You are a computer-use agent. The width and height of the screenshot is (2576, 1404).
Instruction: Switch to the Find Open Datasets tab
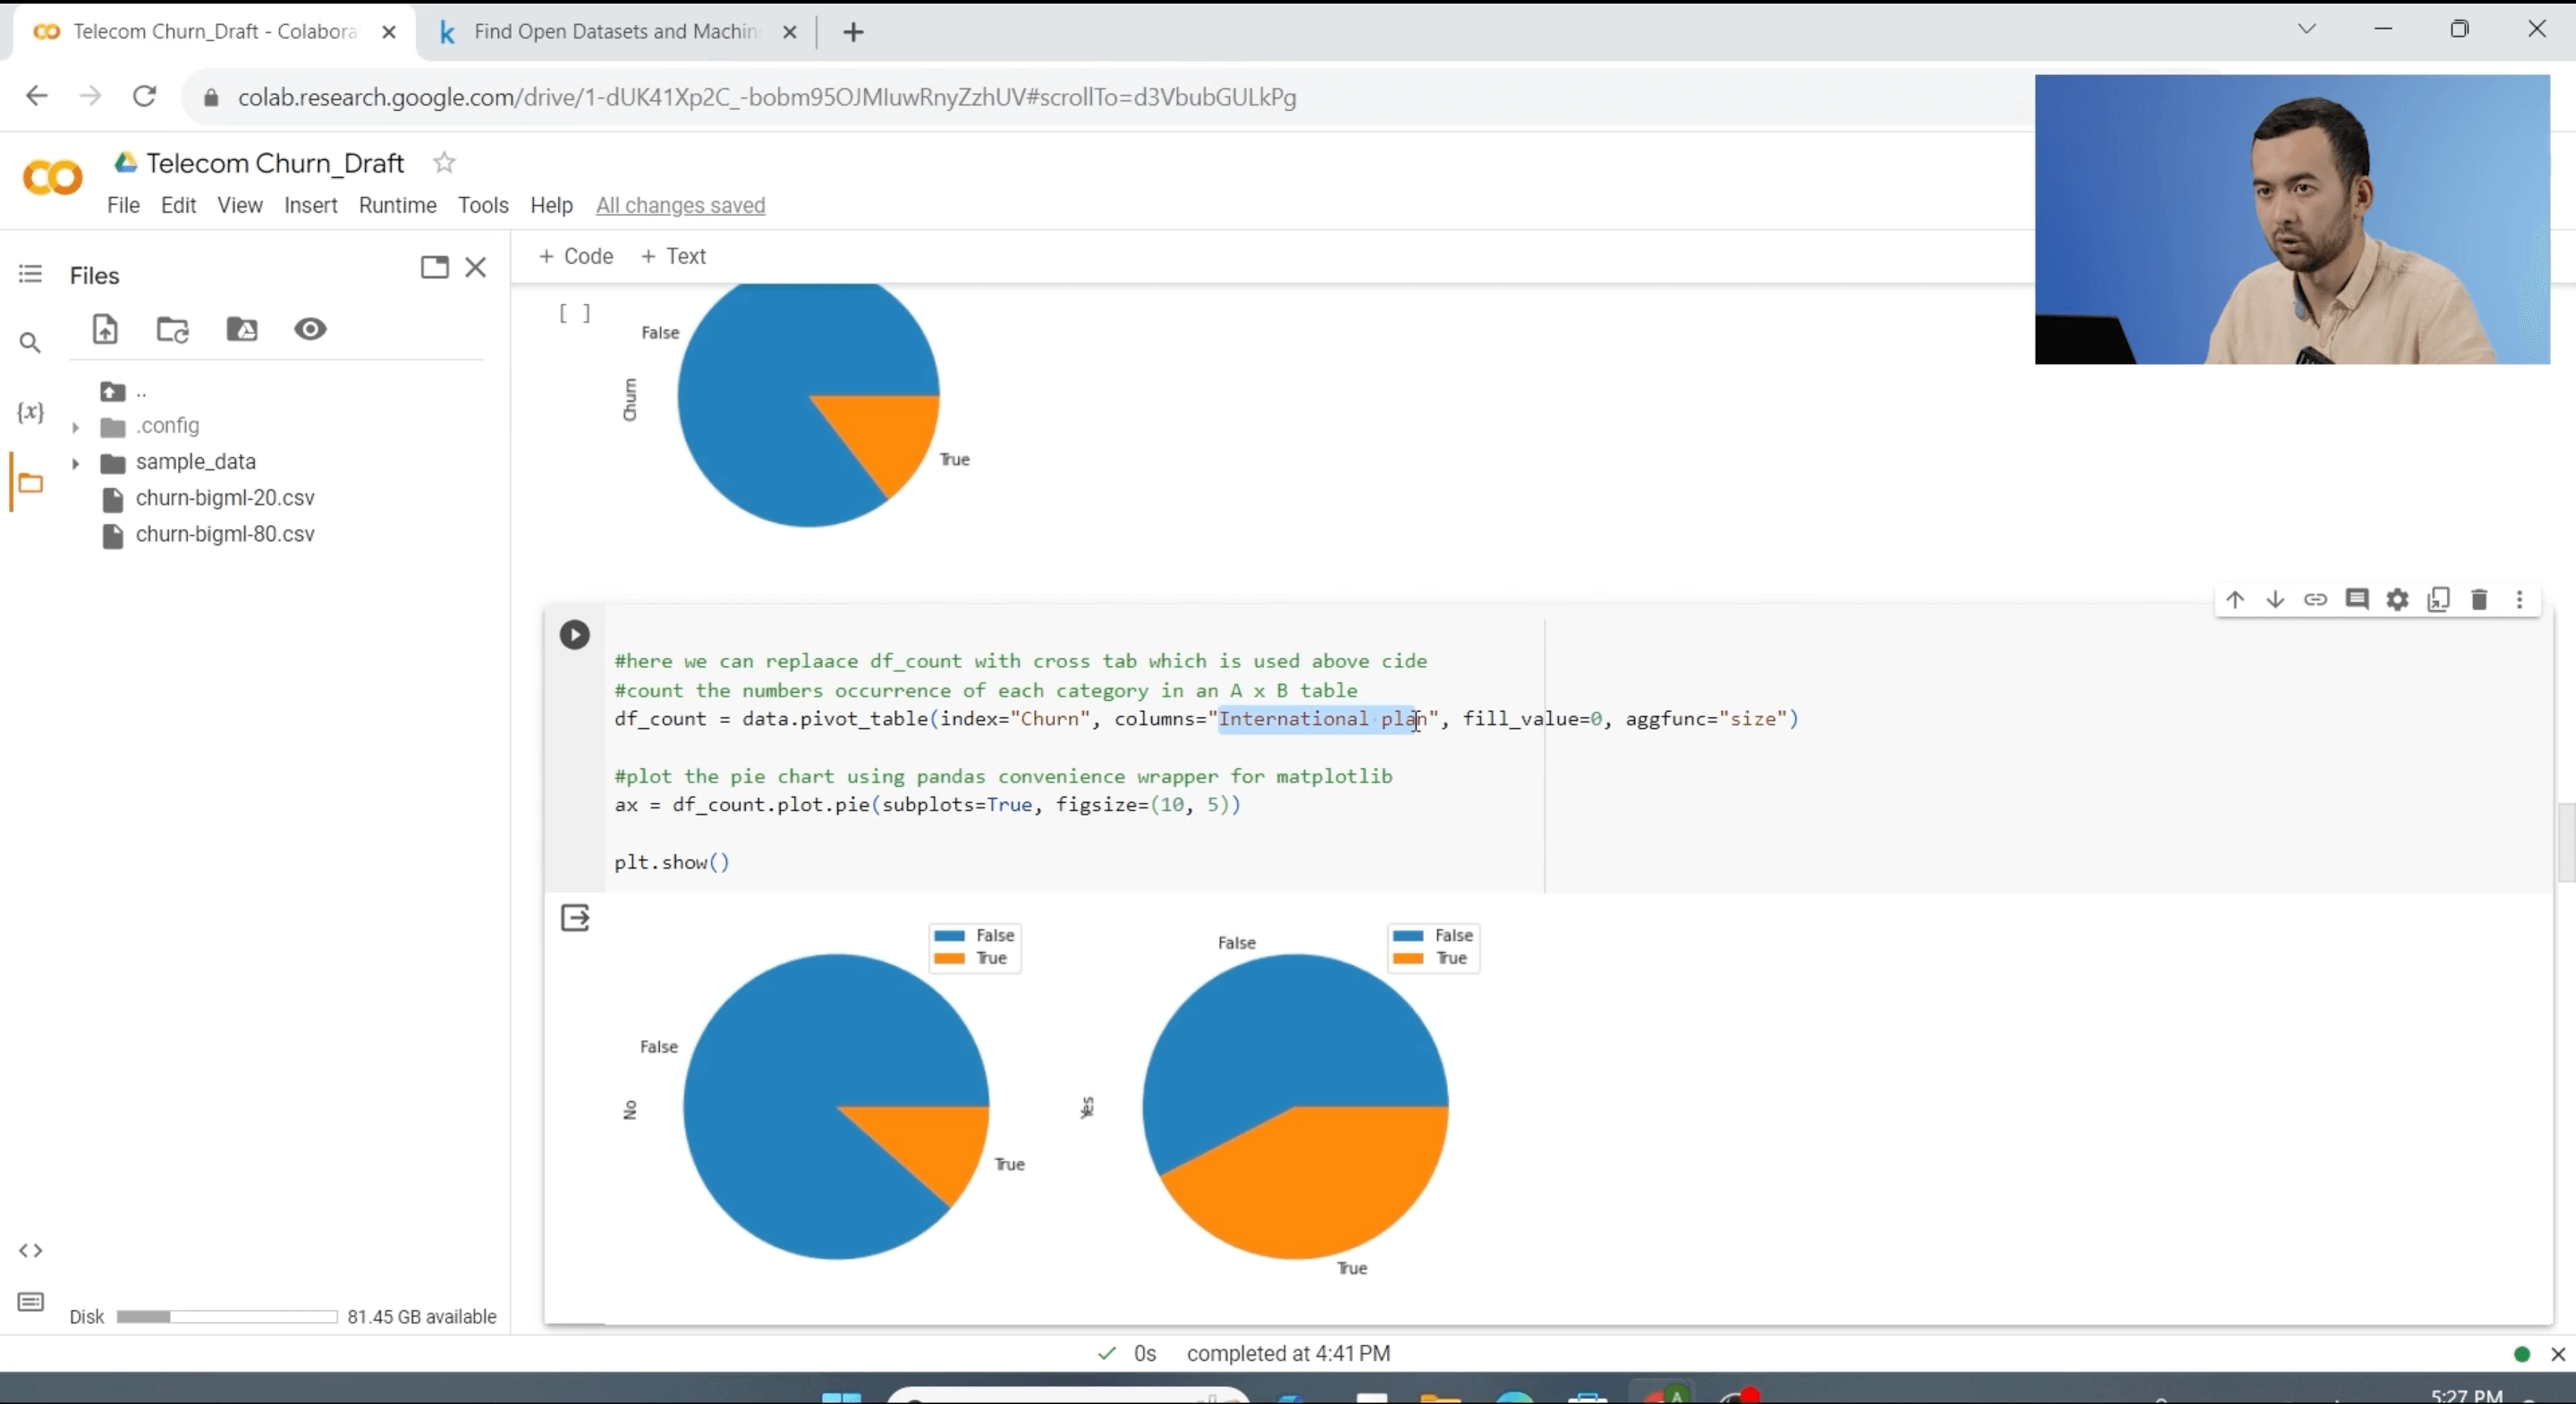614,32
